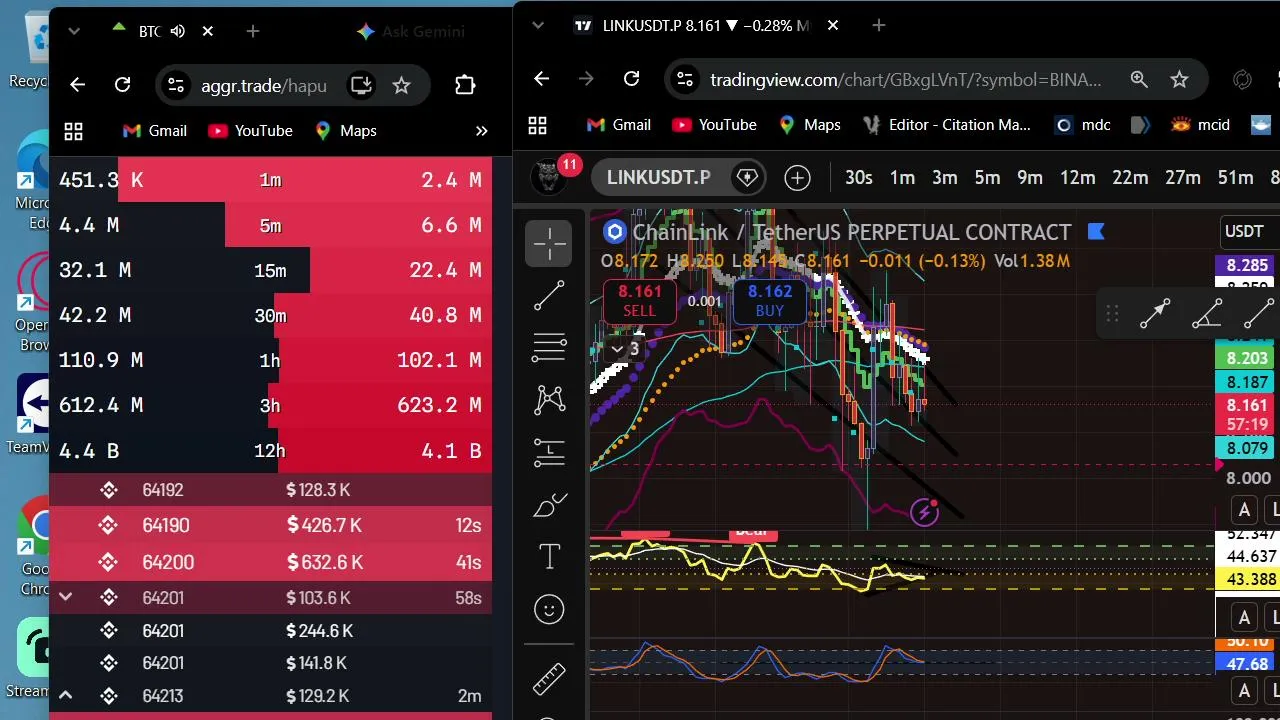Select the brush drawing tool
The image size is (1280, 720).
[549, 505]
